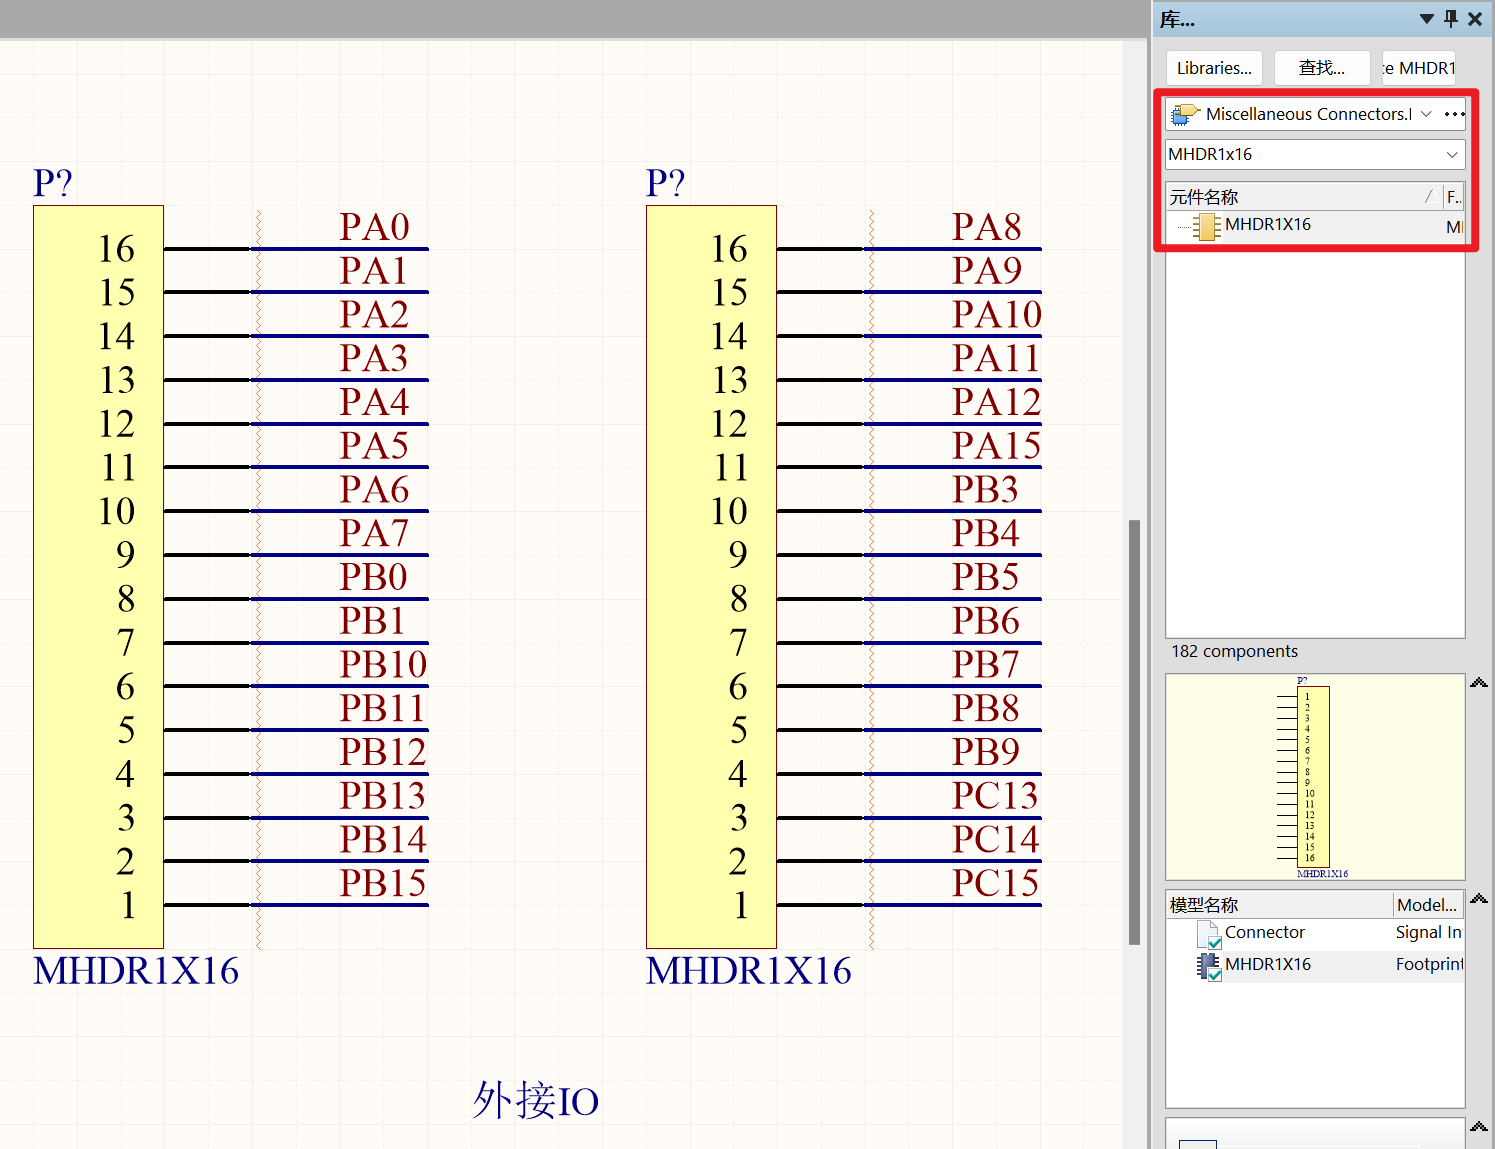The height and width of the screenshot is (1149, 1495).
Task: Collapse the 模型名称 models section arrow
Action: click(x=1479, y=899)
